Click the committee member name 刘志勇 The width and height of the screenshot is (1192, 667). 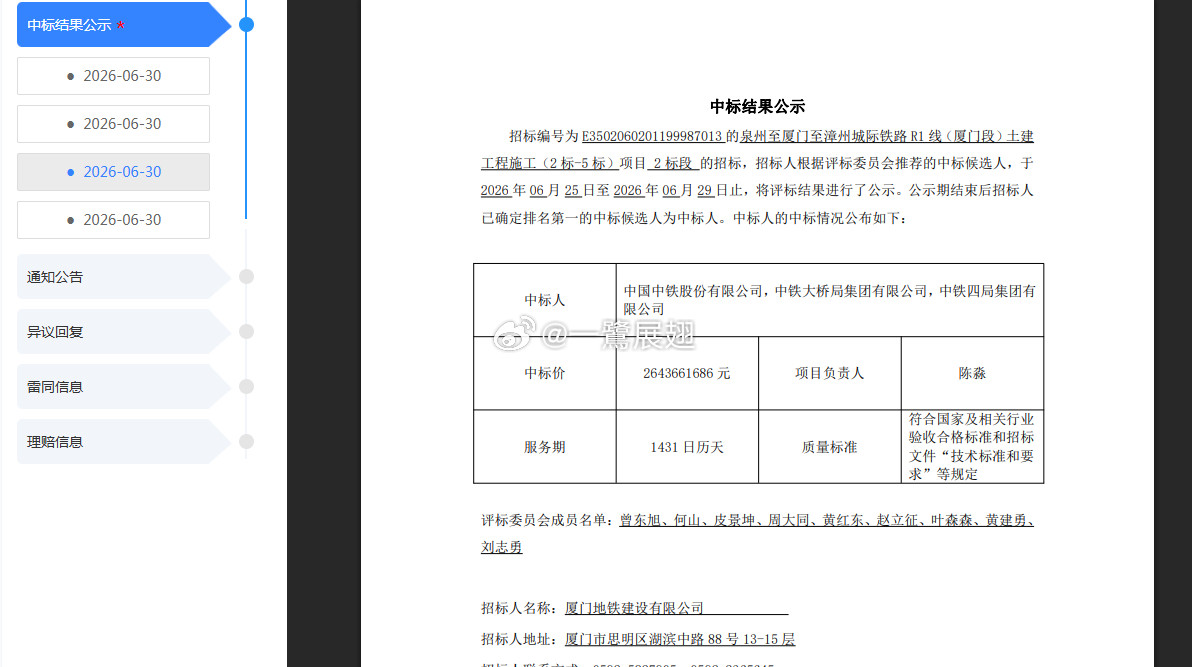(x=502, y=547)
